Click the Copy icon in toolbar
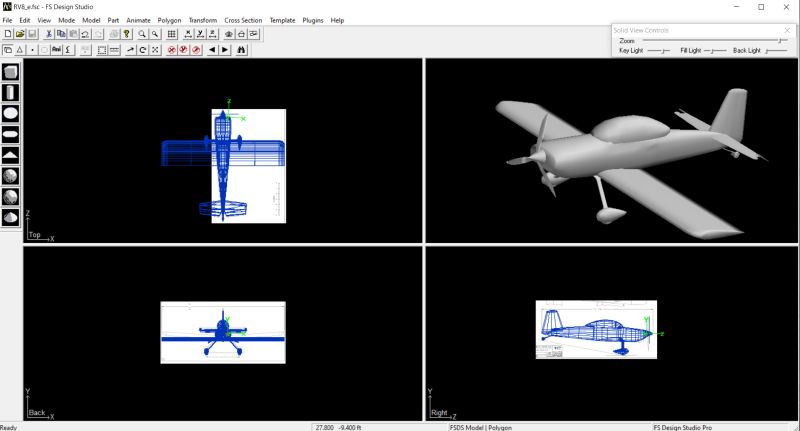Viewport: 800px width, 431px height. click(61, 34)
